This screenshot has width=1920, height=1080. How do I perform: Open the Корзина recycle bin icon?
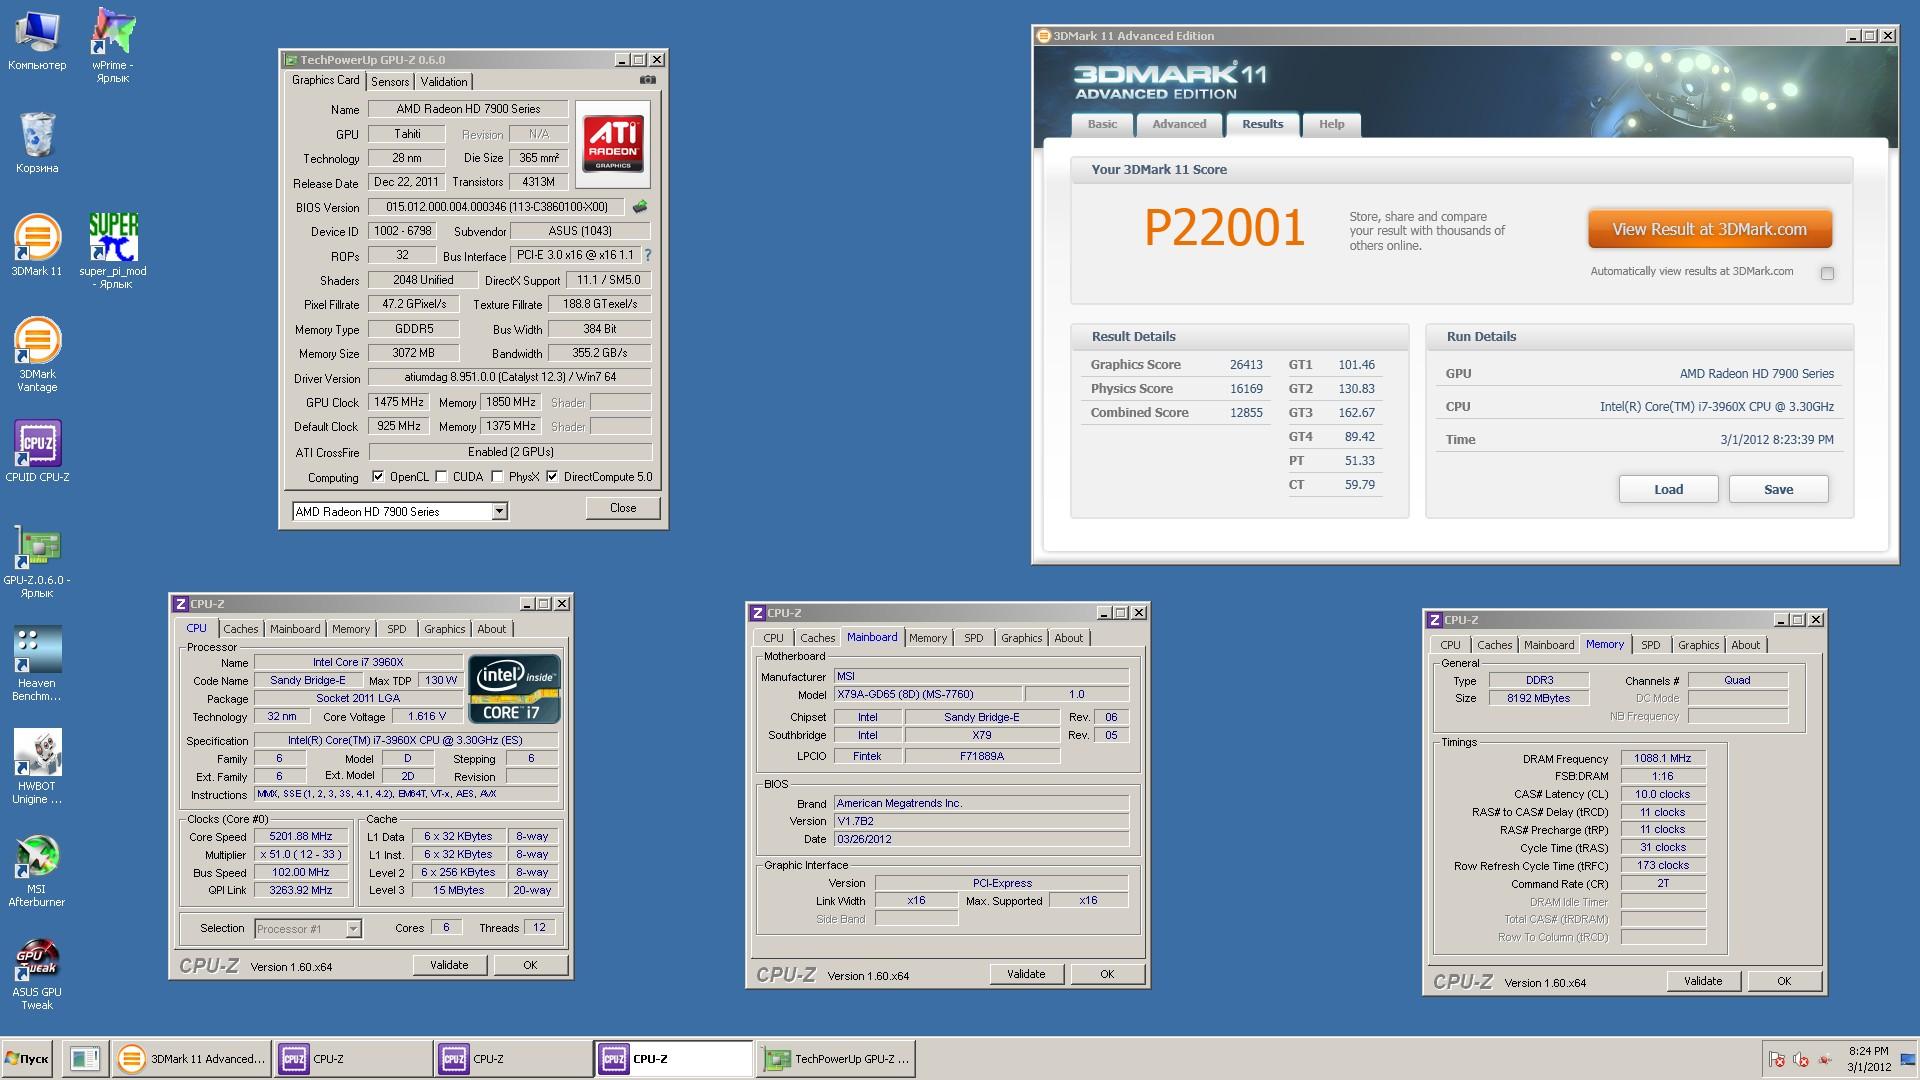coord(37,143)
